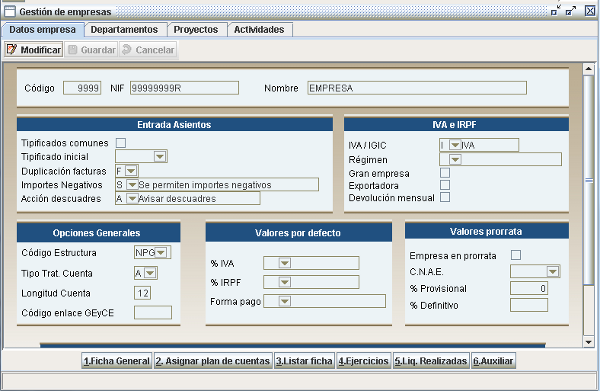Viewport: 600px width, 391px height.
Task: Click the Opciones Generales section header
Action: pos(98,233)
